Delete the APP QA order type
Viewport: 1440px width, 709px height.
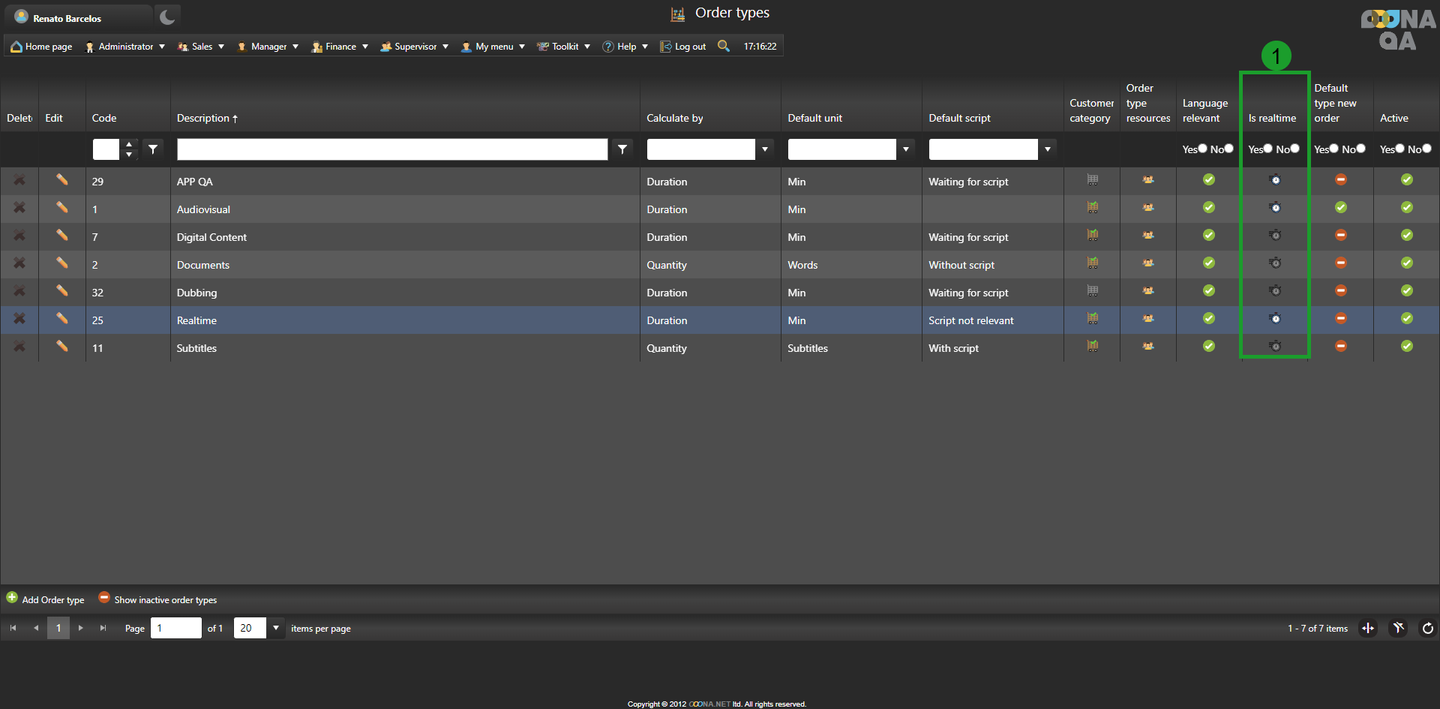click(x=19, y=181)
